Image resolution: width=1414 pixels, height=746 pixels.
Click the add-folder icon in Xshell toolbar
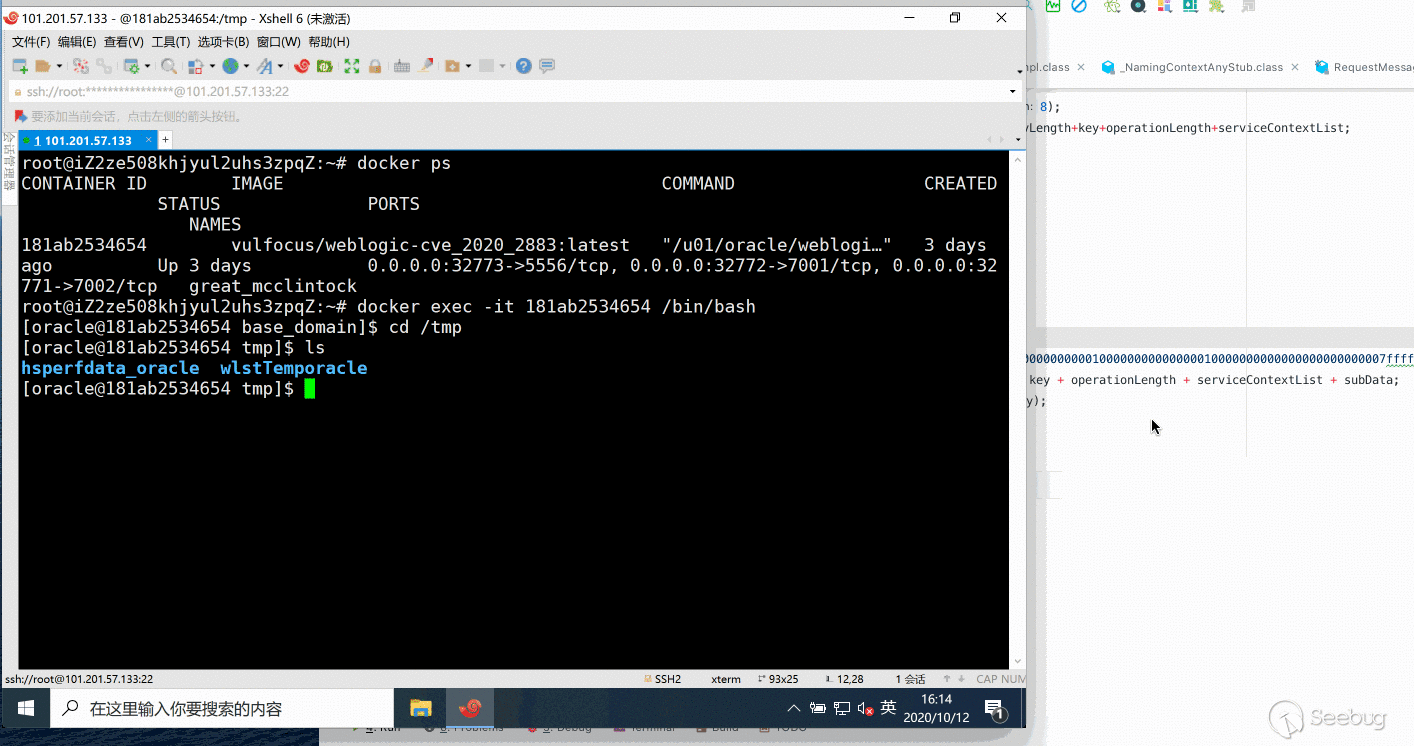point(452,66)
